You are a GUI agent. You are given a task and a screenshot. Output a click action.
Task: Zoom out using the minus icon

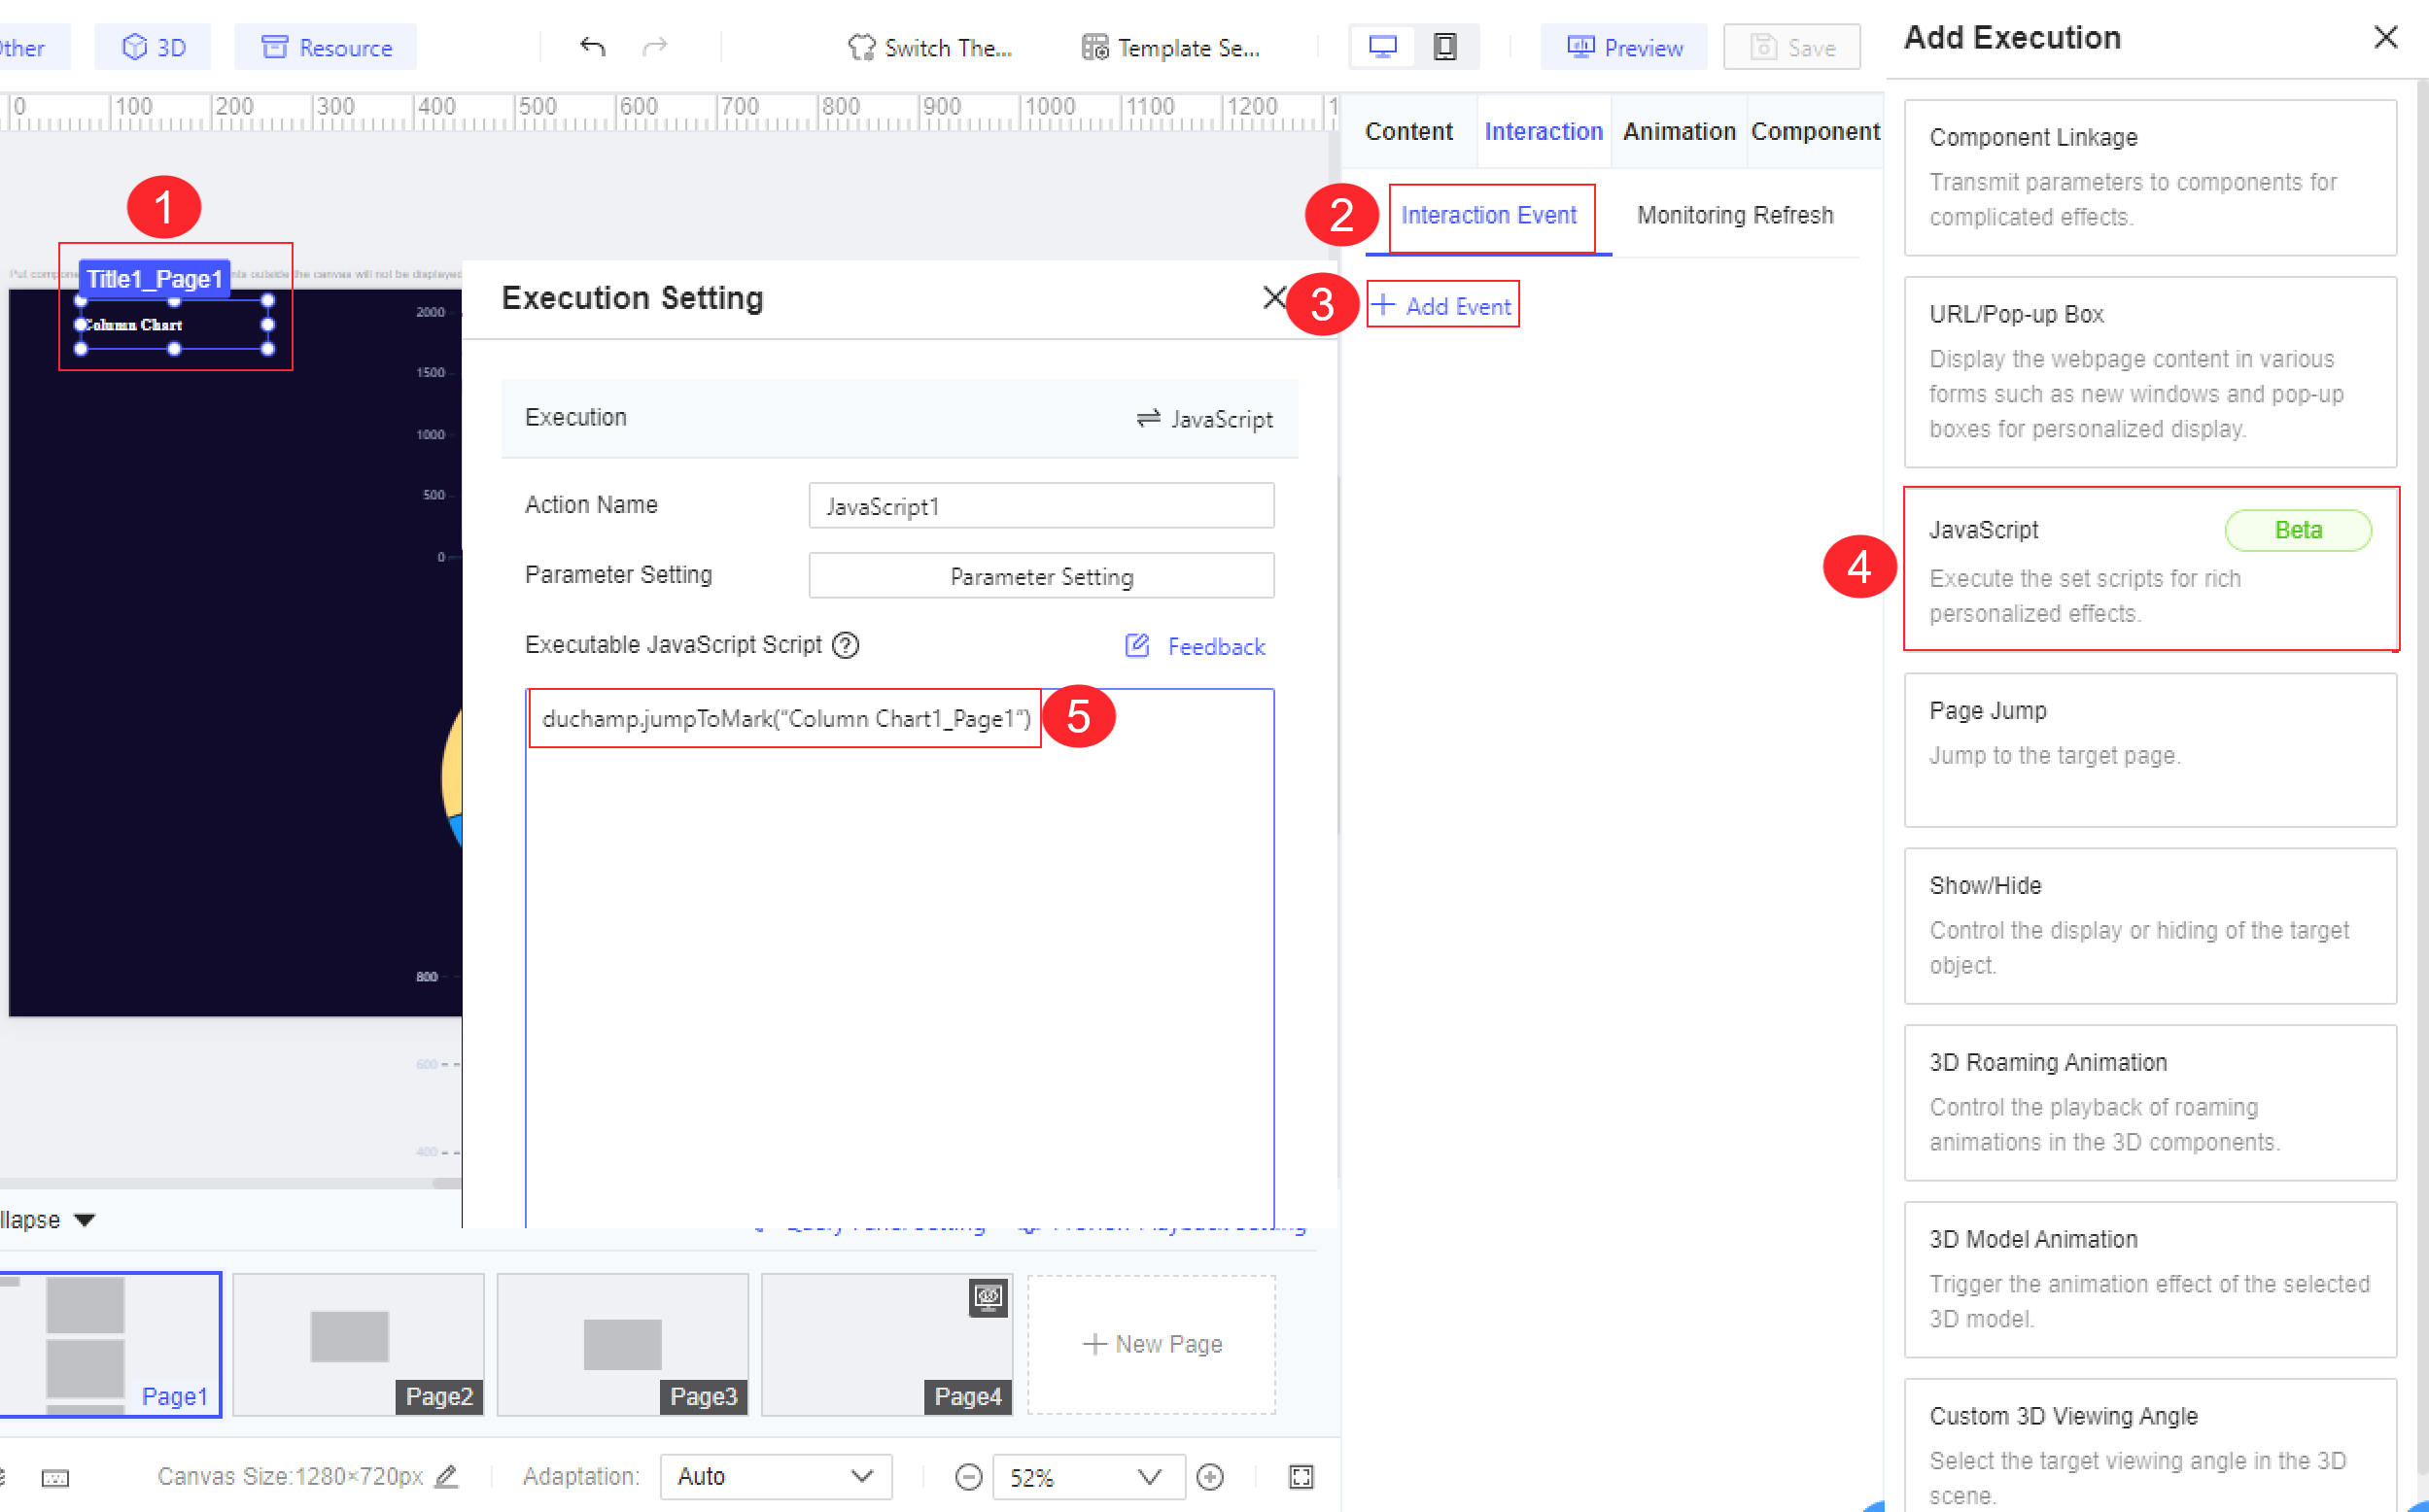point(967,1476)
